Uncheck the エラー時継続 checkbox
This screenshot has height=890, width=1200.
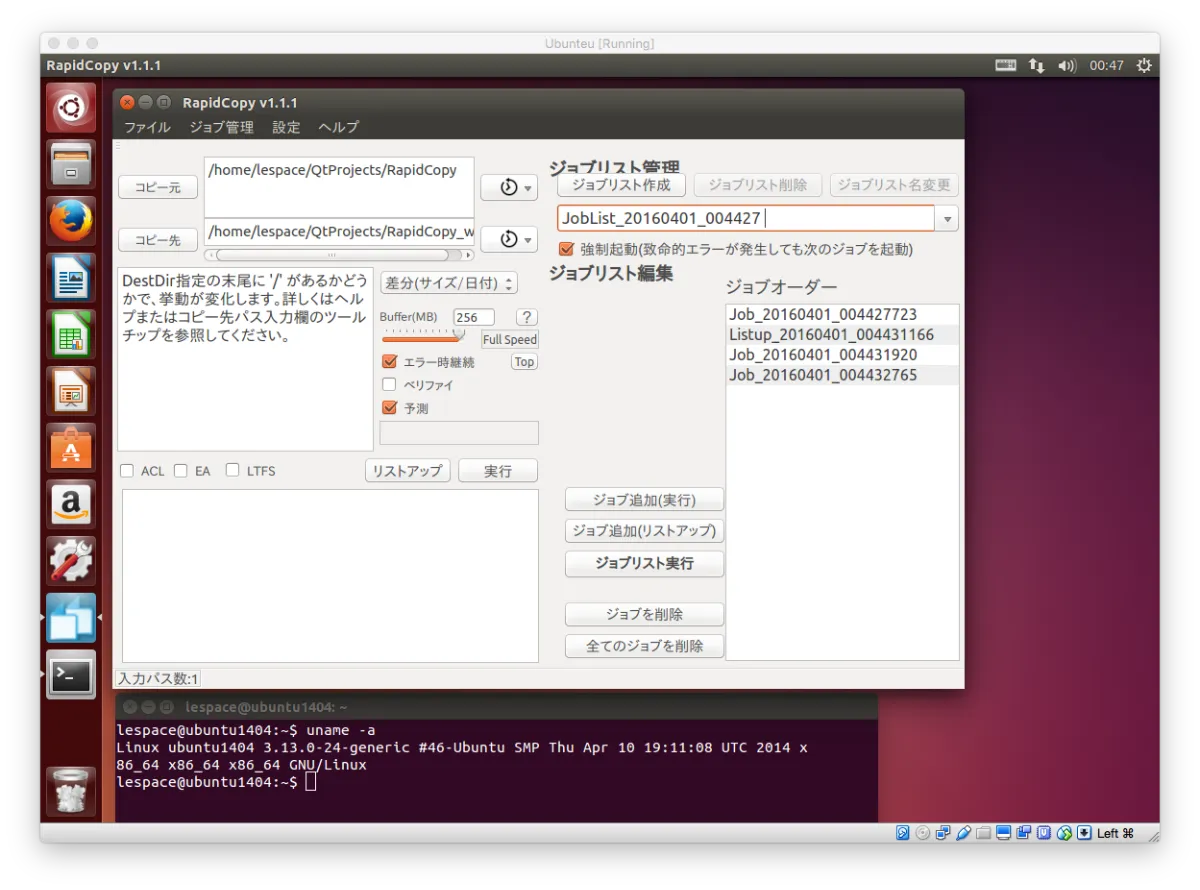pyautogui.click(x=390, y=362)
